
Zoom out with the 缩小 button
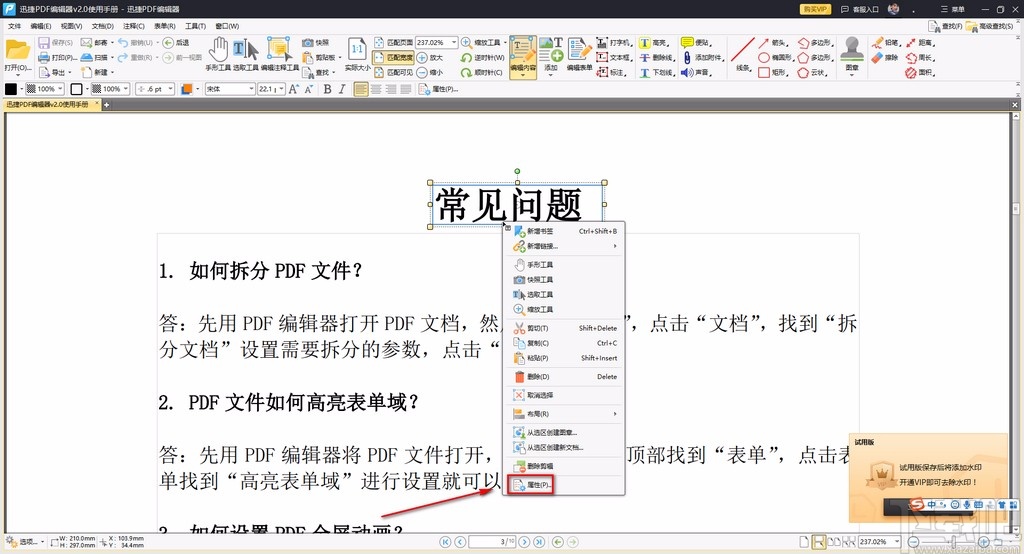click(x=430, y=73)
